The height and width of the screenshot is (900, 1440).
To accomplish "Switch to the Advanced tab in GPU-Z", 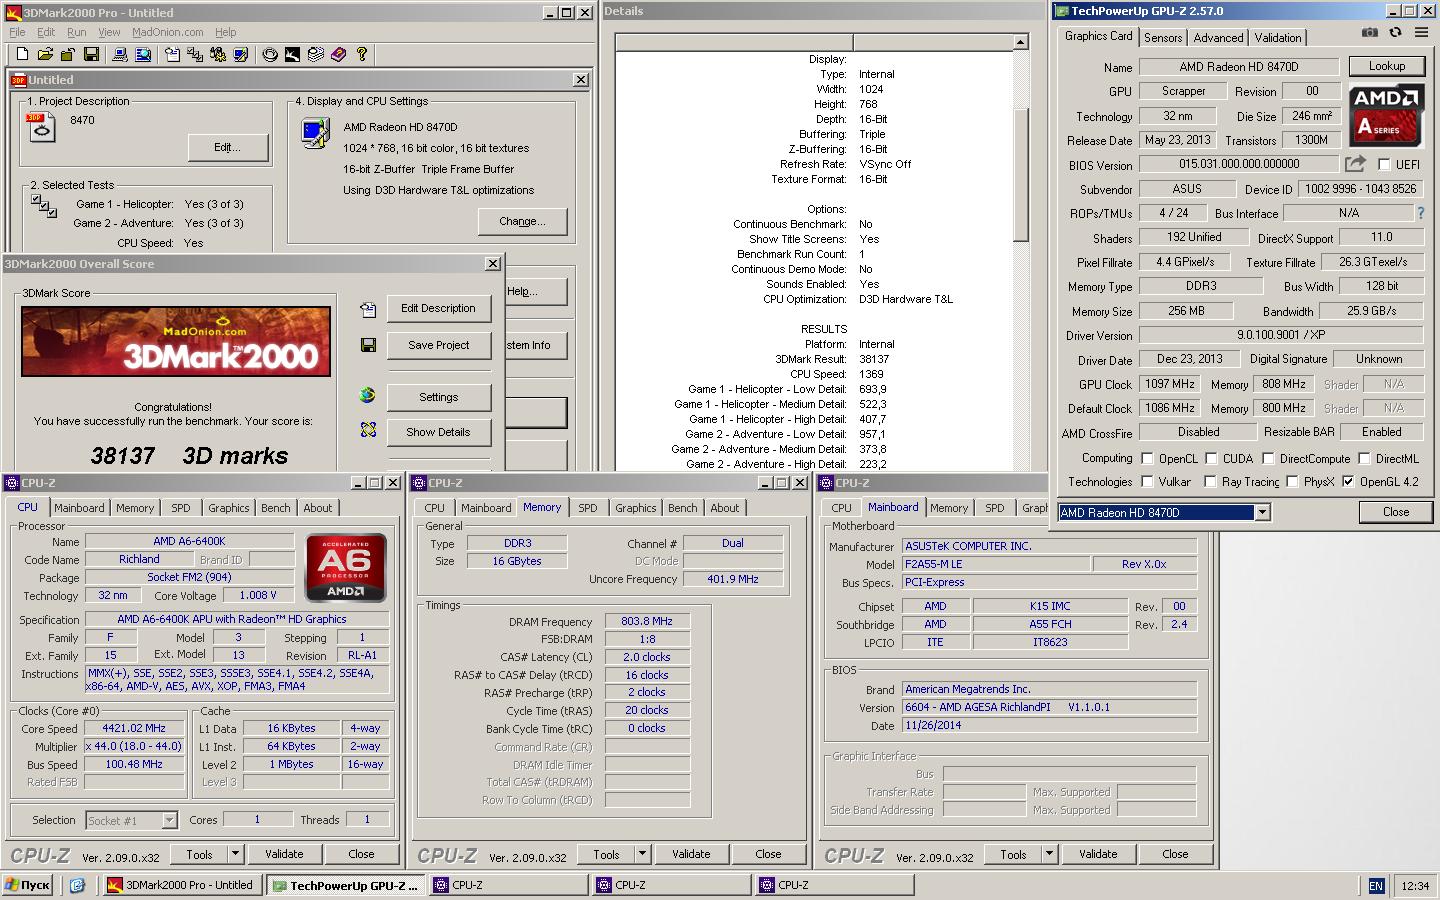I will (1218, 37).
